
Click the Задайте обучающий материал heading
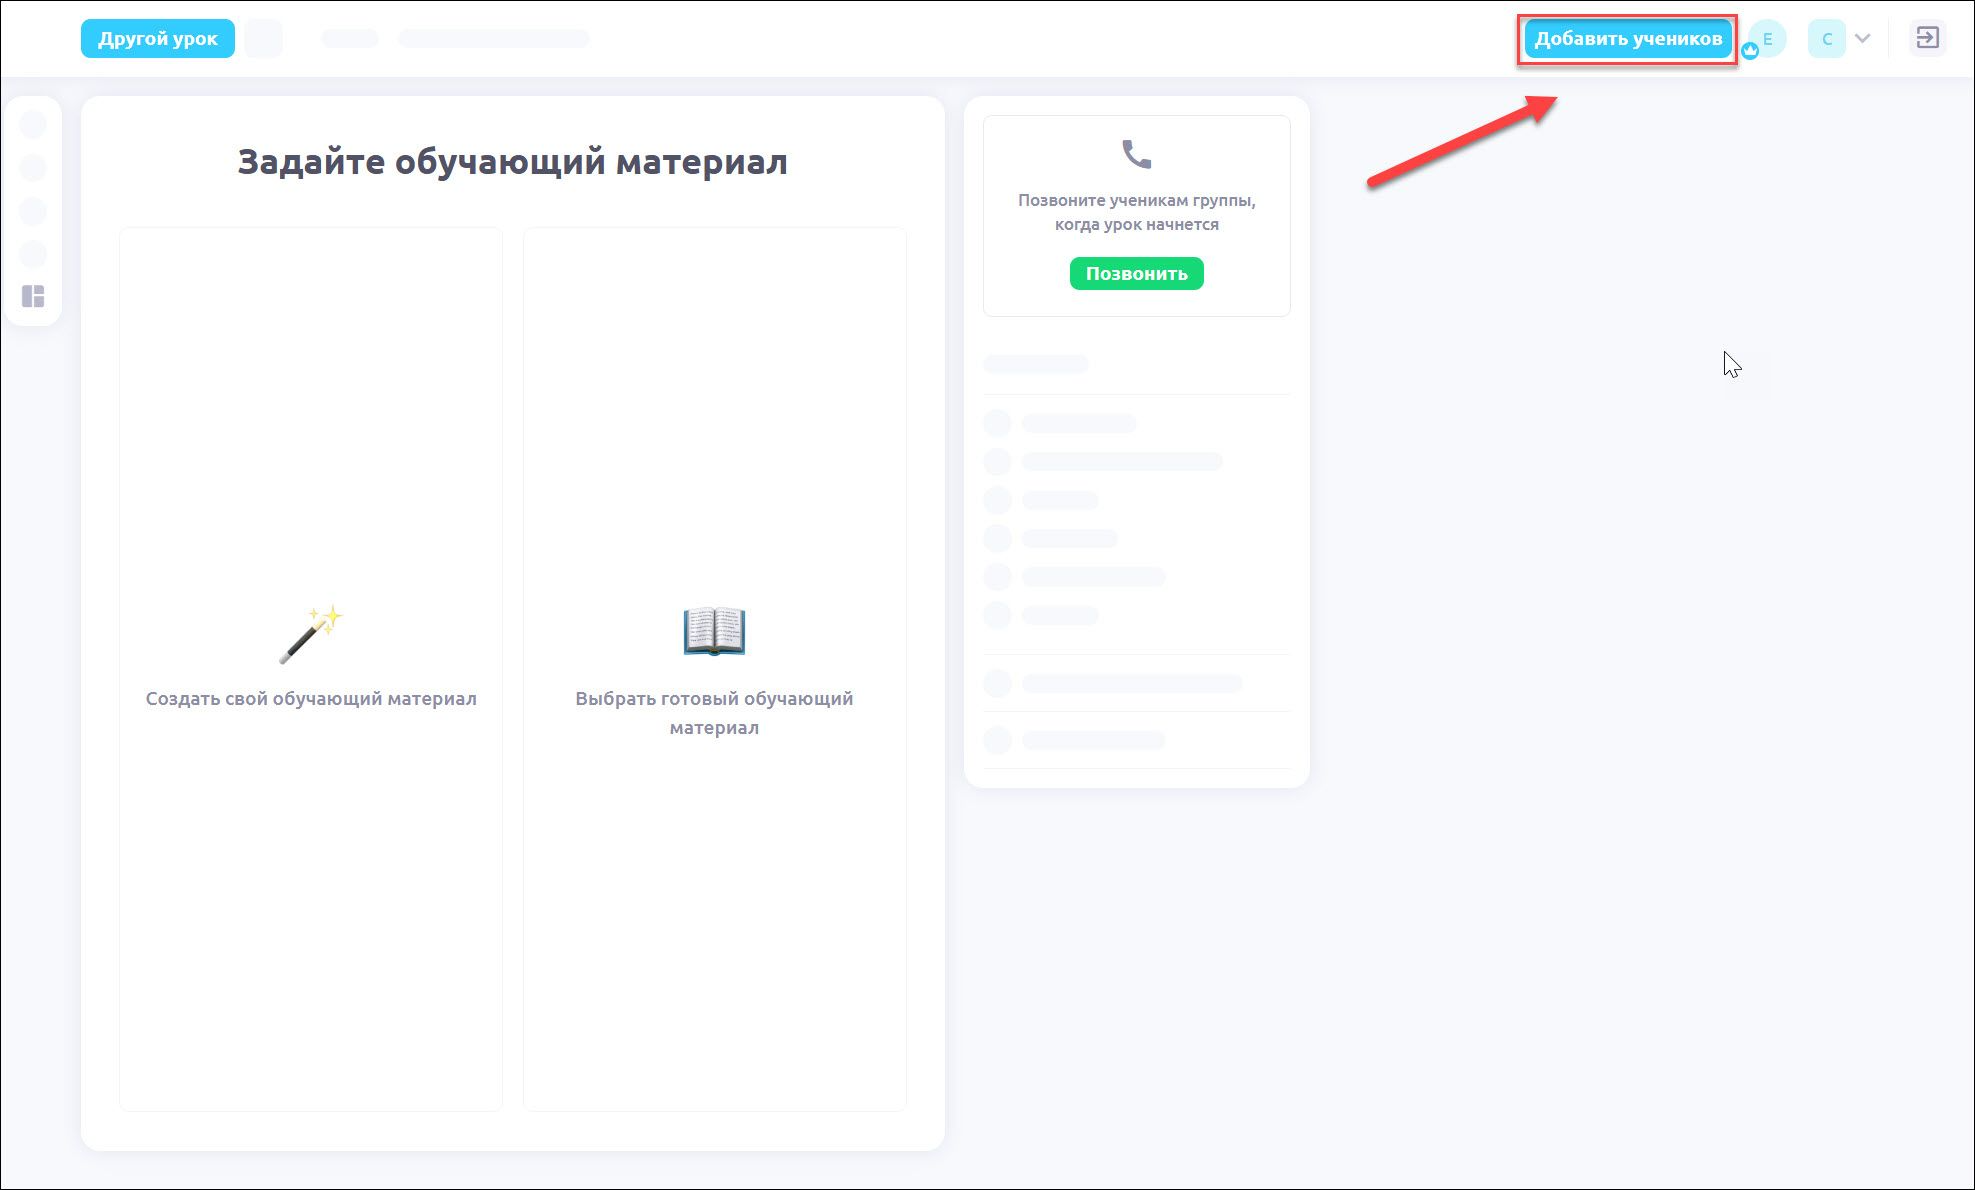(x=512, y=161)
